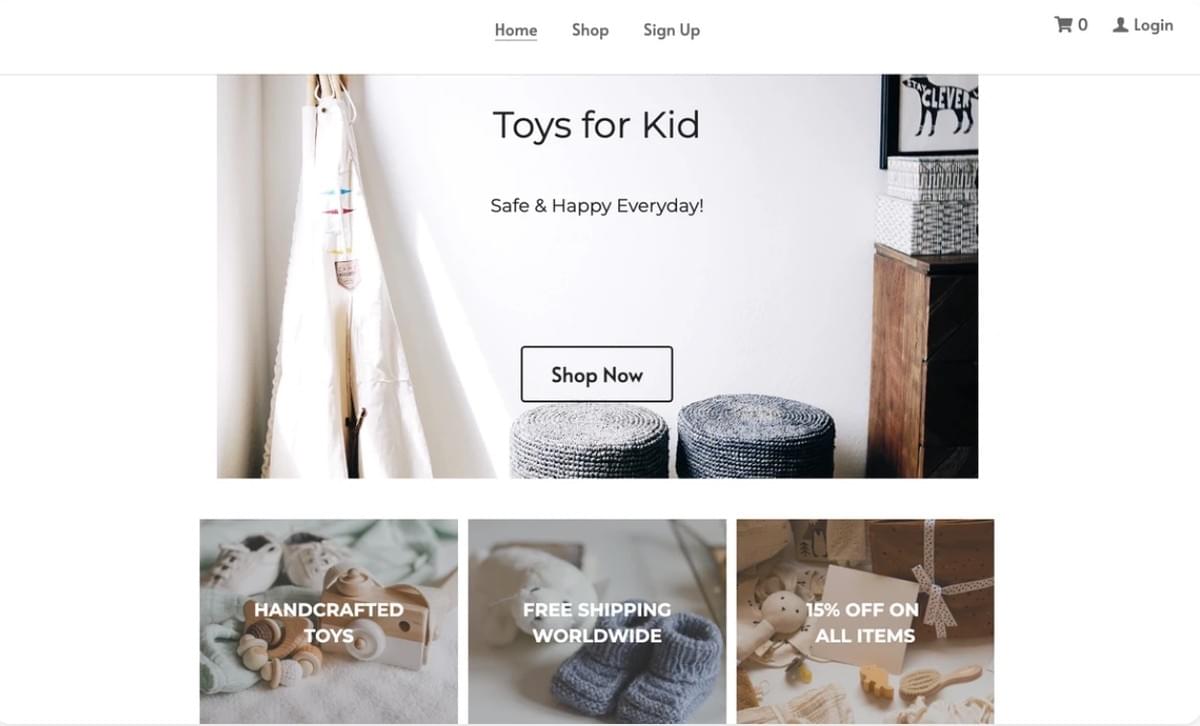The height and width of the screenshot is (726, 1200).
Task: Open the shopping cart icon
Action: [1063, 25]
